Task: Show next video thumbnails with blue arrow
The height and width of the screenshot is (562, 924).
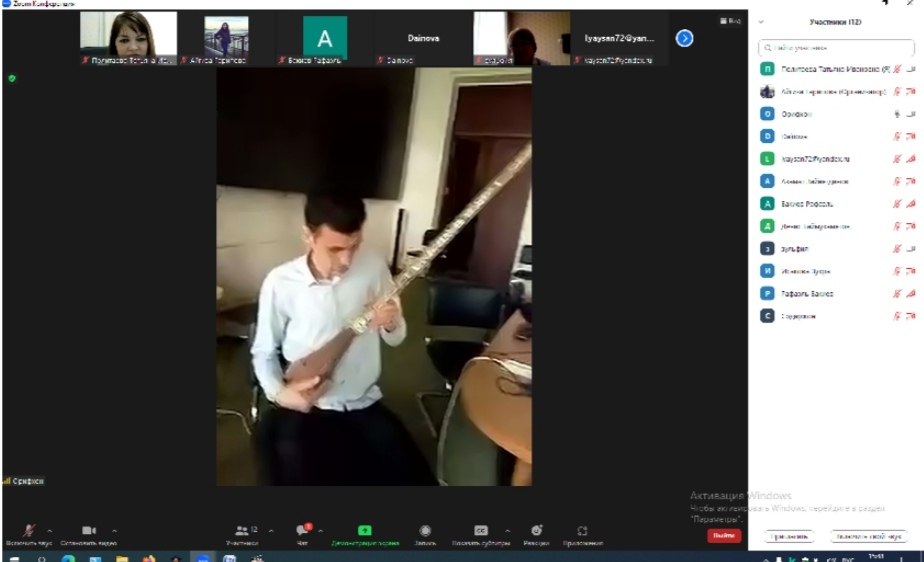Action: pos(684,38)
